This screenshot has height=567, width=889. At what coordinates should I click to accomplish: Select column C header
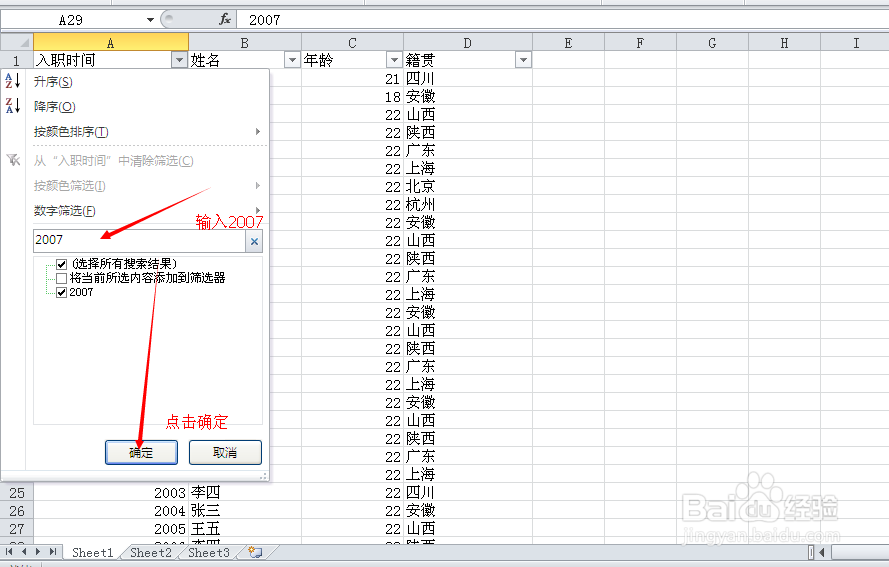352,43
